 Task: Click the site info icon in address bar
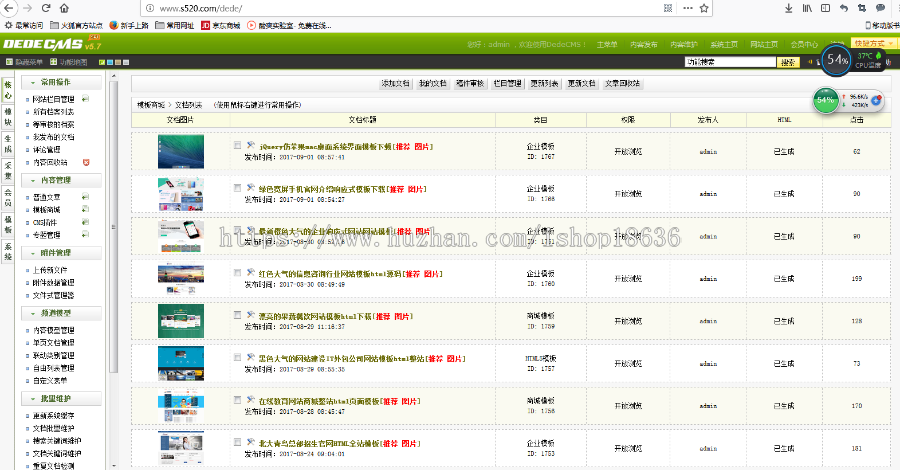150,8
